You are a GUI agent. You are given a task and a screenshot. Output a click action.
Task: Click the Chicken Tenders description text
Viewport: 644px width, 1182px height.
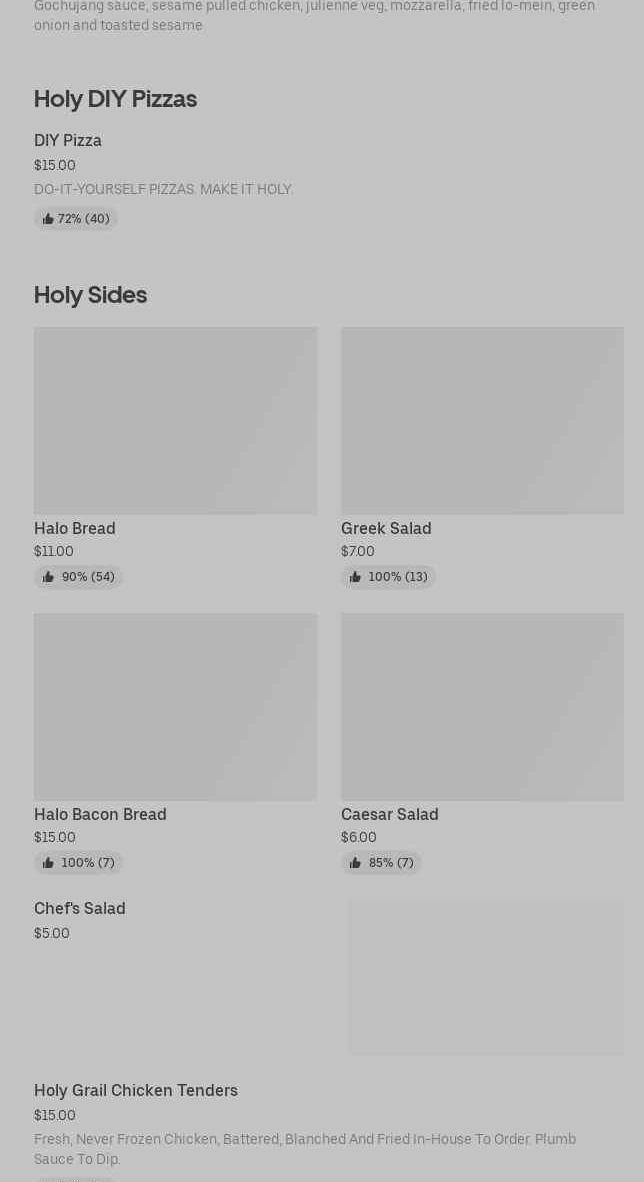coord(305,1149)
